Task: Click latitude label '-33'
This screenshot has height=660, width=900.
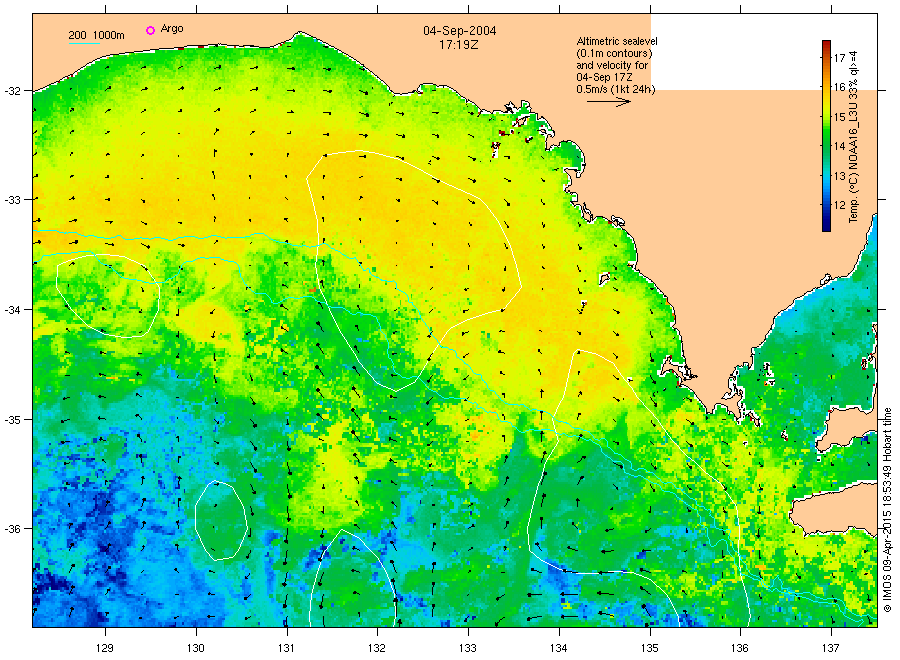Action: click(12, 200)
